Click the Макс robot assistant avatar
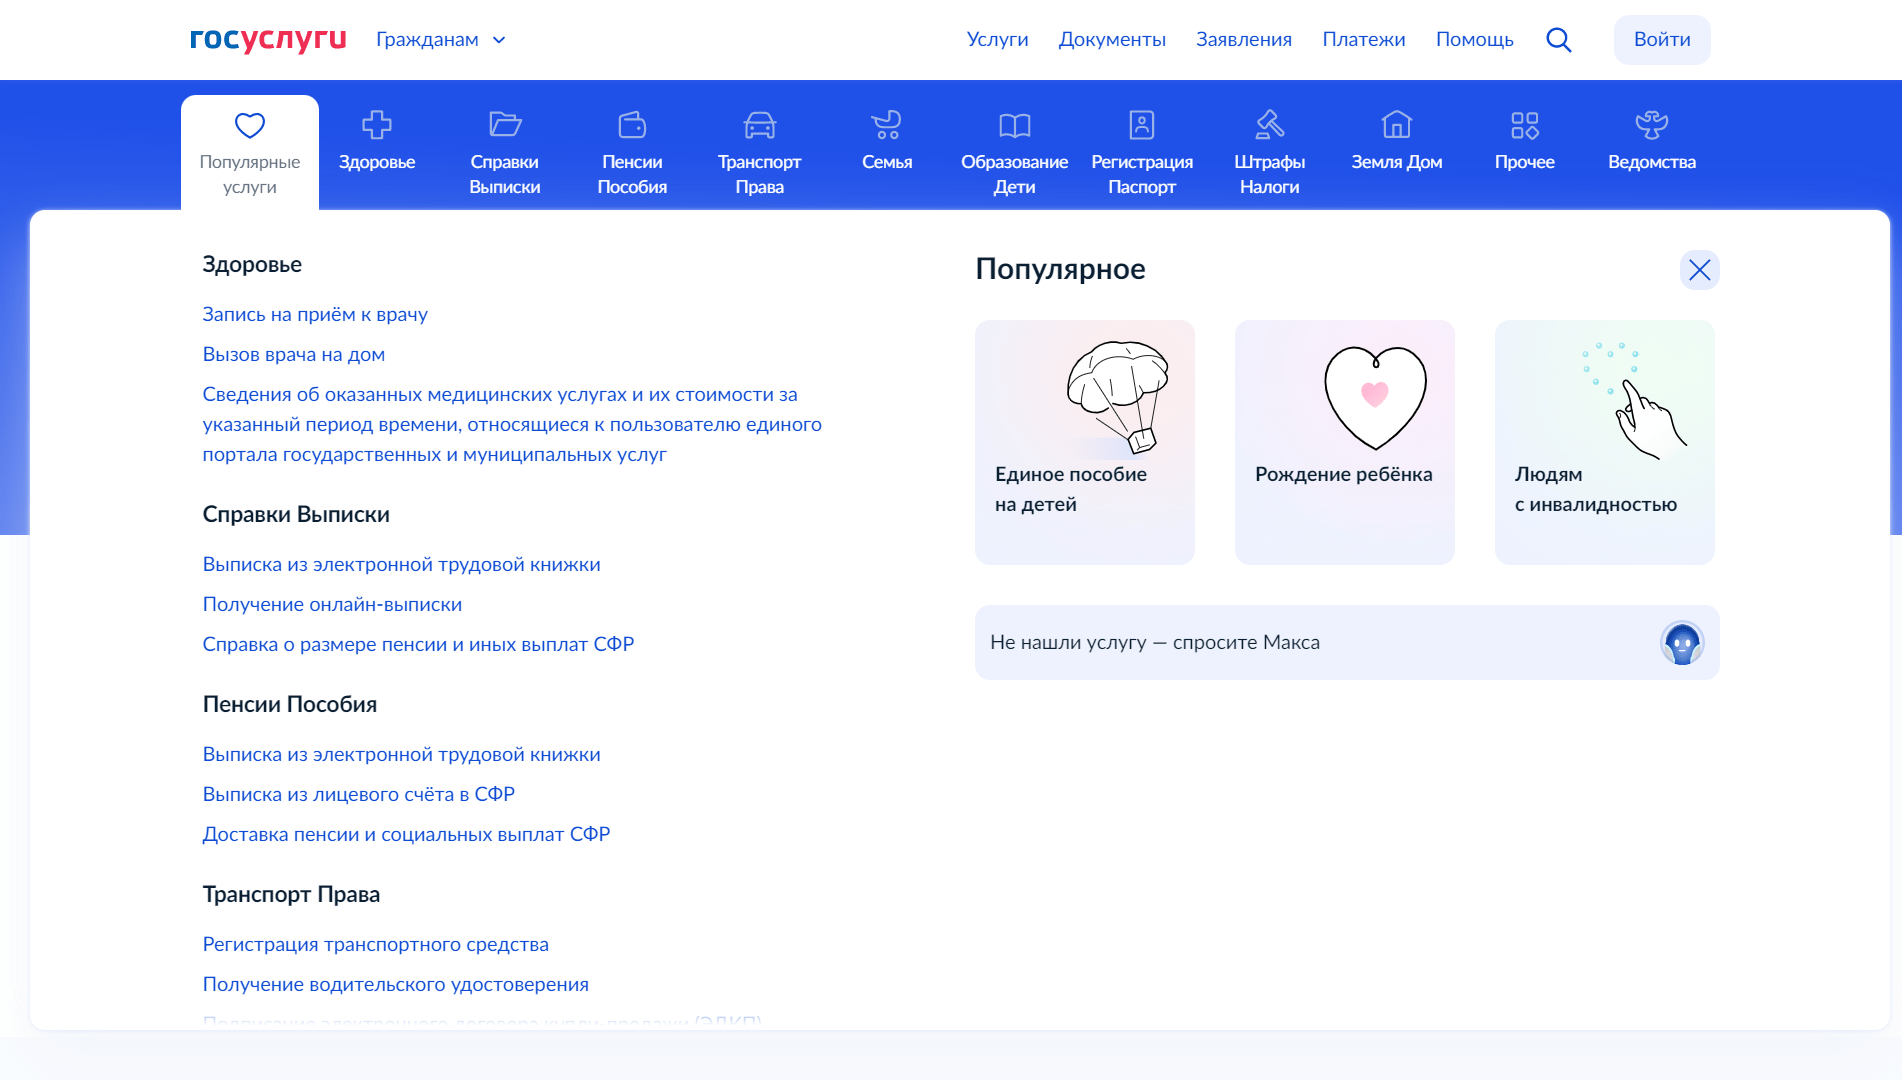Image resolution: width=1902 pixels, height=1080 pixels. 1682,643
